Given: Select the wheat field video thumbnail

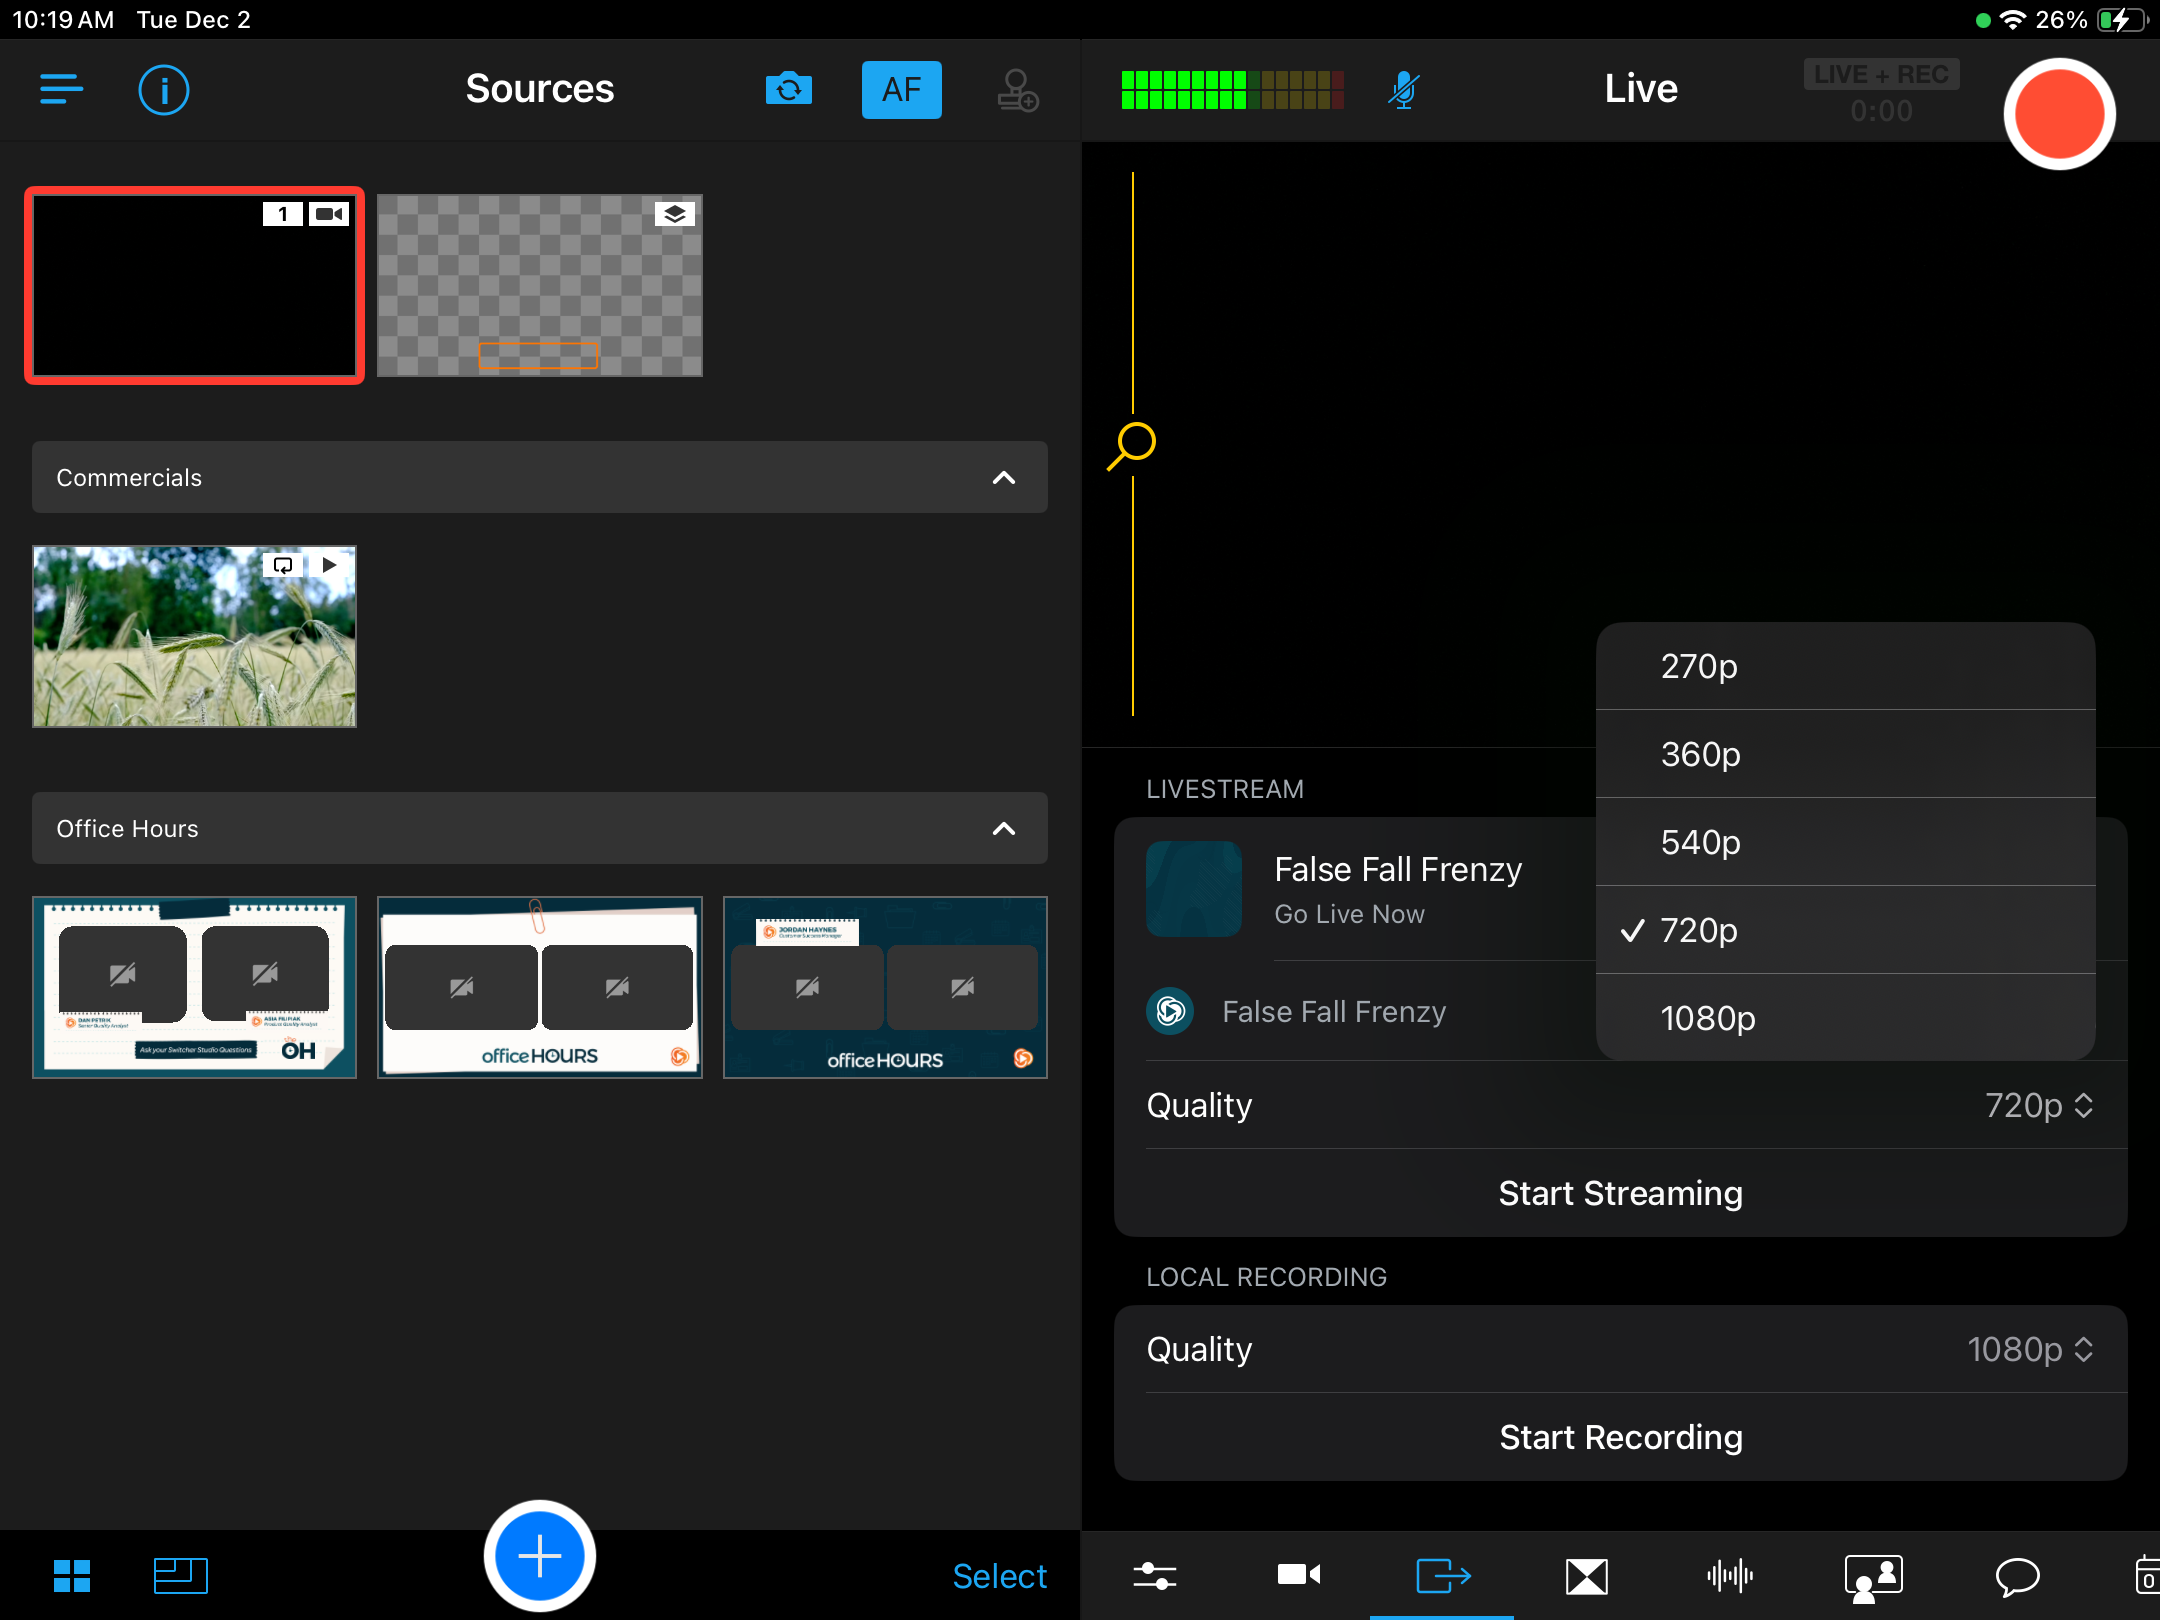Looking at the screenshot, I should (x=194, y=636).
